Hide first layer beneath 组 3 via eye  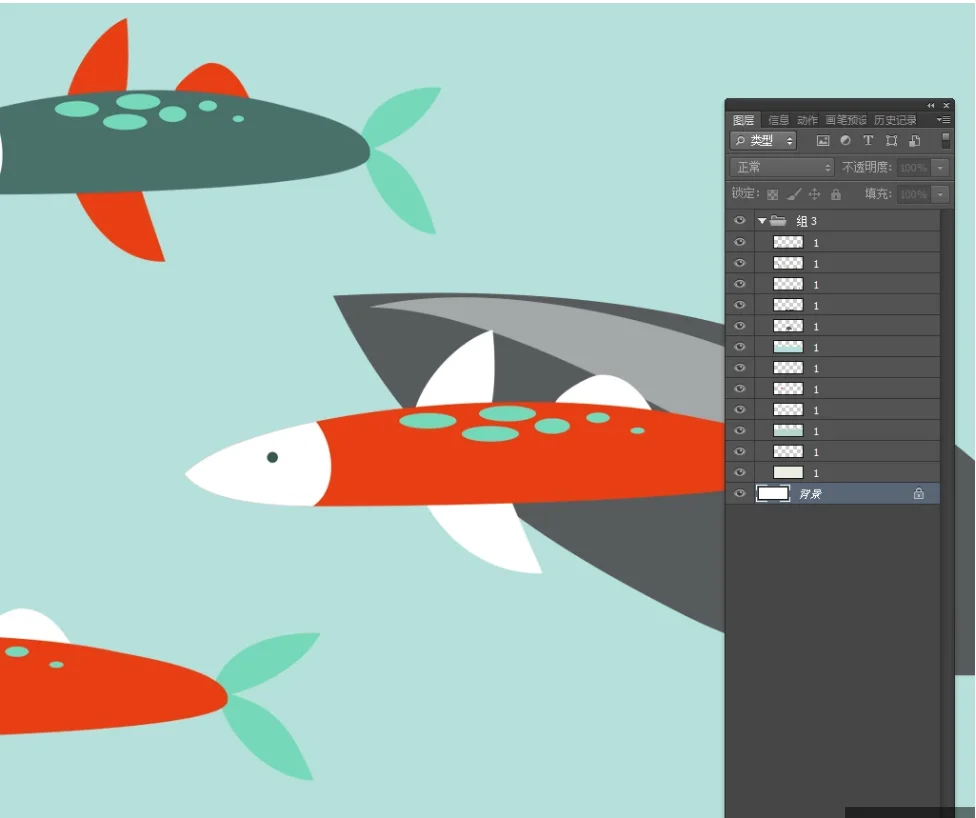point(739,242)
